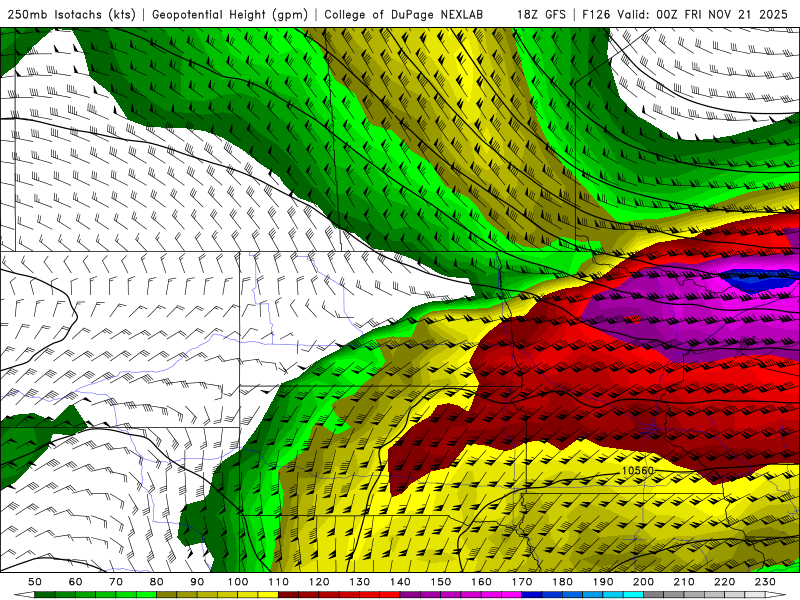Click the dark maroon swatch below the 110 label
Viewport: 800px width, 600px height.
tap(288, 595)
